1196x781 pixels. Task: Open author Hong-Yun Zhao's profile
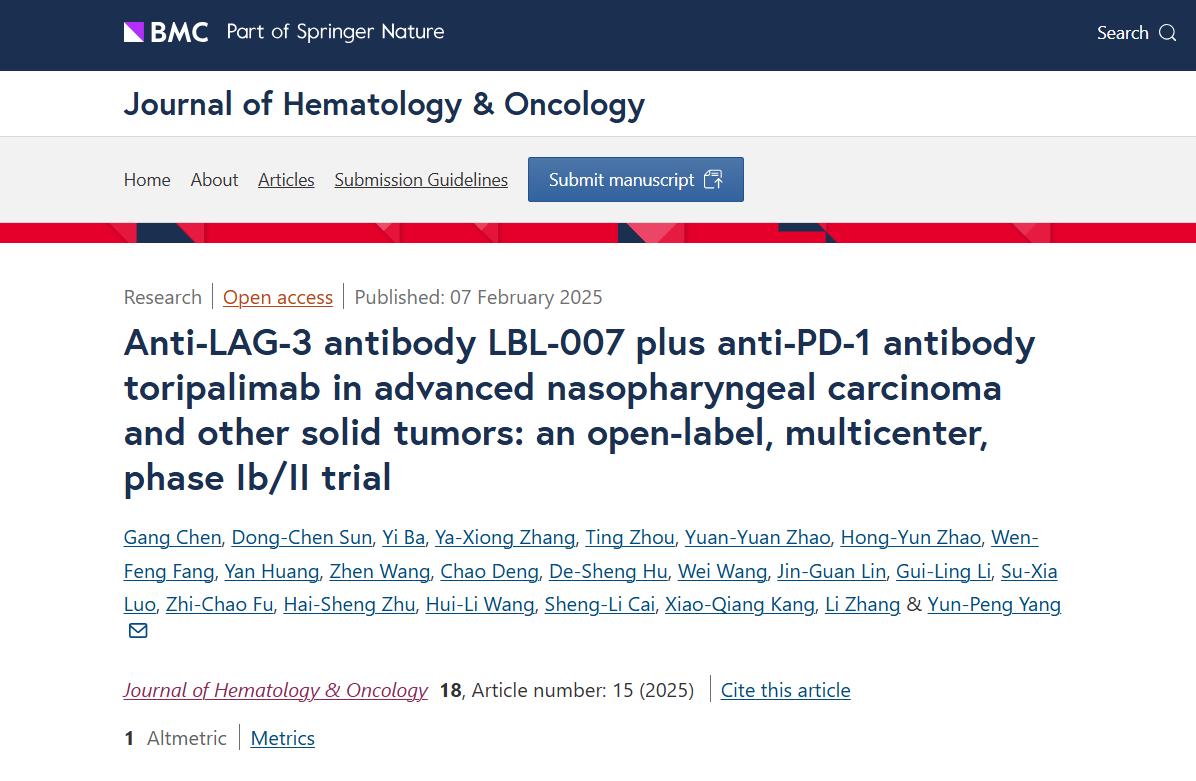911,538
